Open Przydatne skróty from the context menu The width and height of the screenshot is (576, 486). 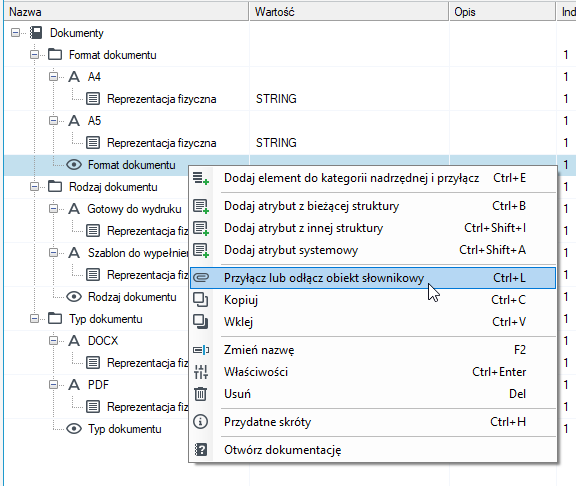(x=373, y=422)
